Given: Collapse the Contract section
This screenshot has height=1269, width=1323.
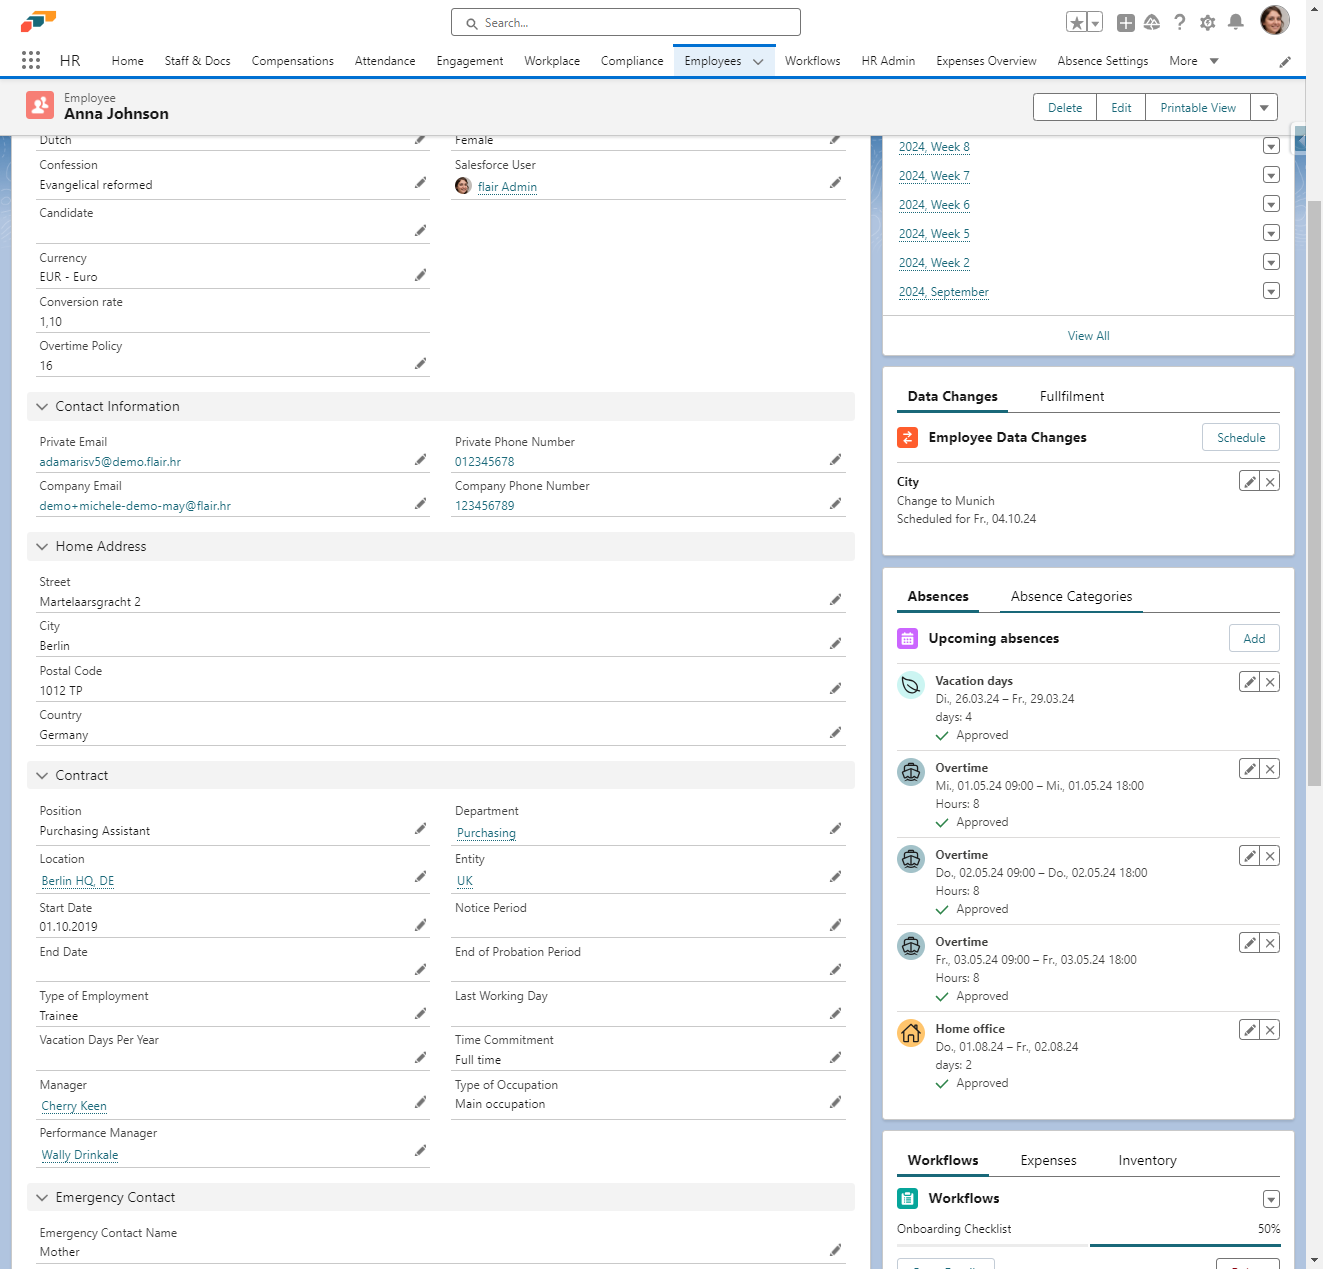Looking at the screenshot, I should pos(42,776).
